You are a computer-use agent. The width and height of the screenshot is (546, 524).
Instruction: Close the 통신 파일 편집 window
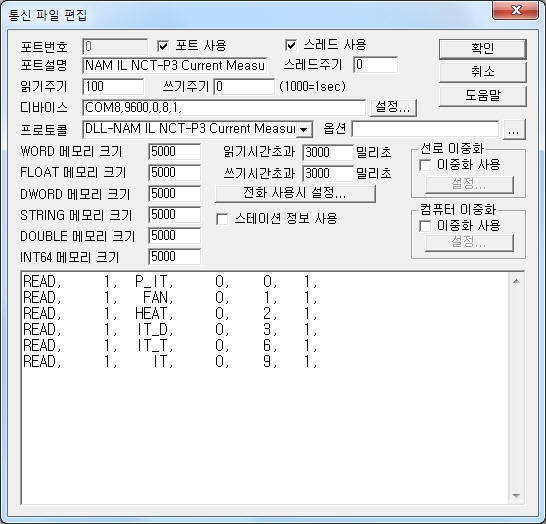coord(516,10)
